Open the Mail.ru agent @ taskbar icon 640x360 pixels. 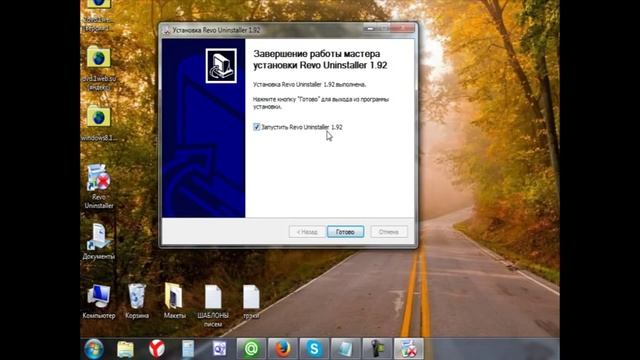point(251,349)
